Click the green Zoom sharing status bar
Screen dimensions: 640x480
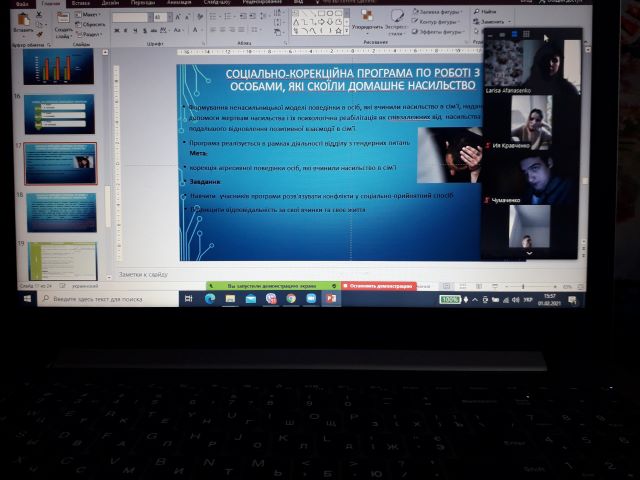(273, 286)
